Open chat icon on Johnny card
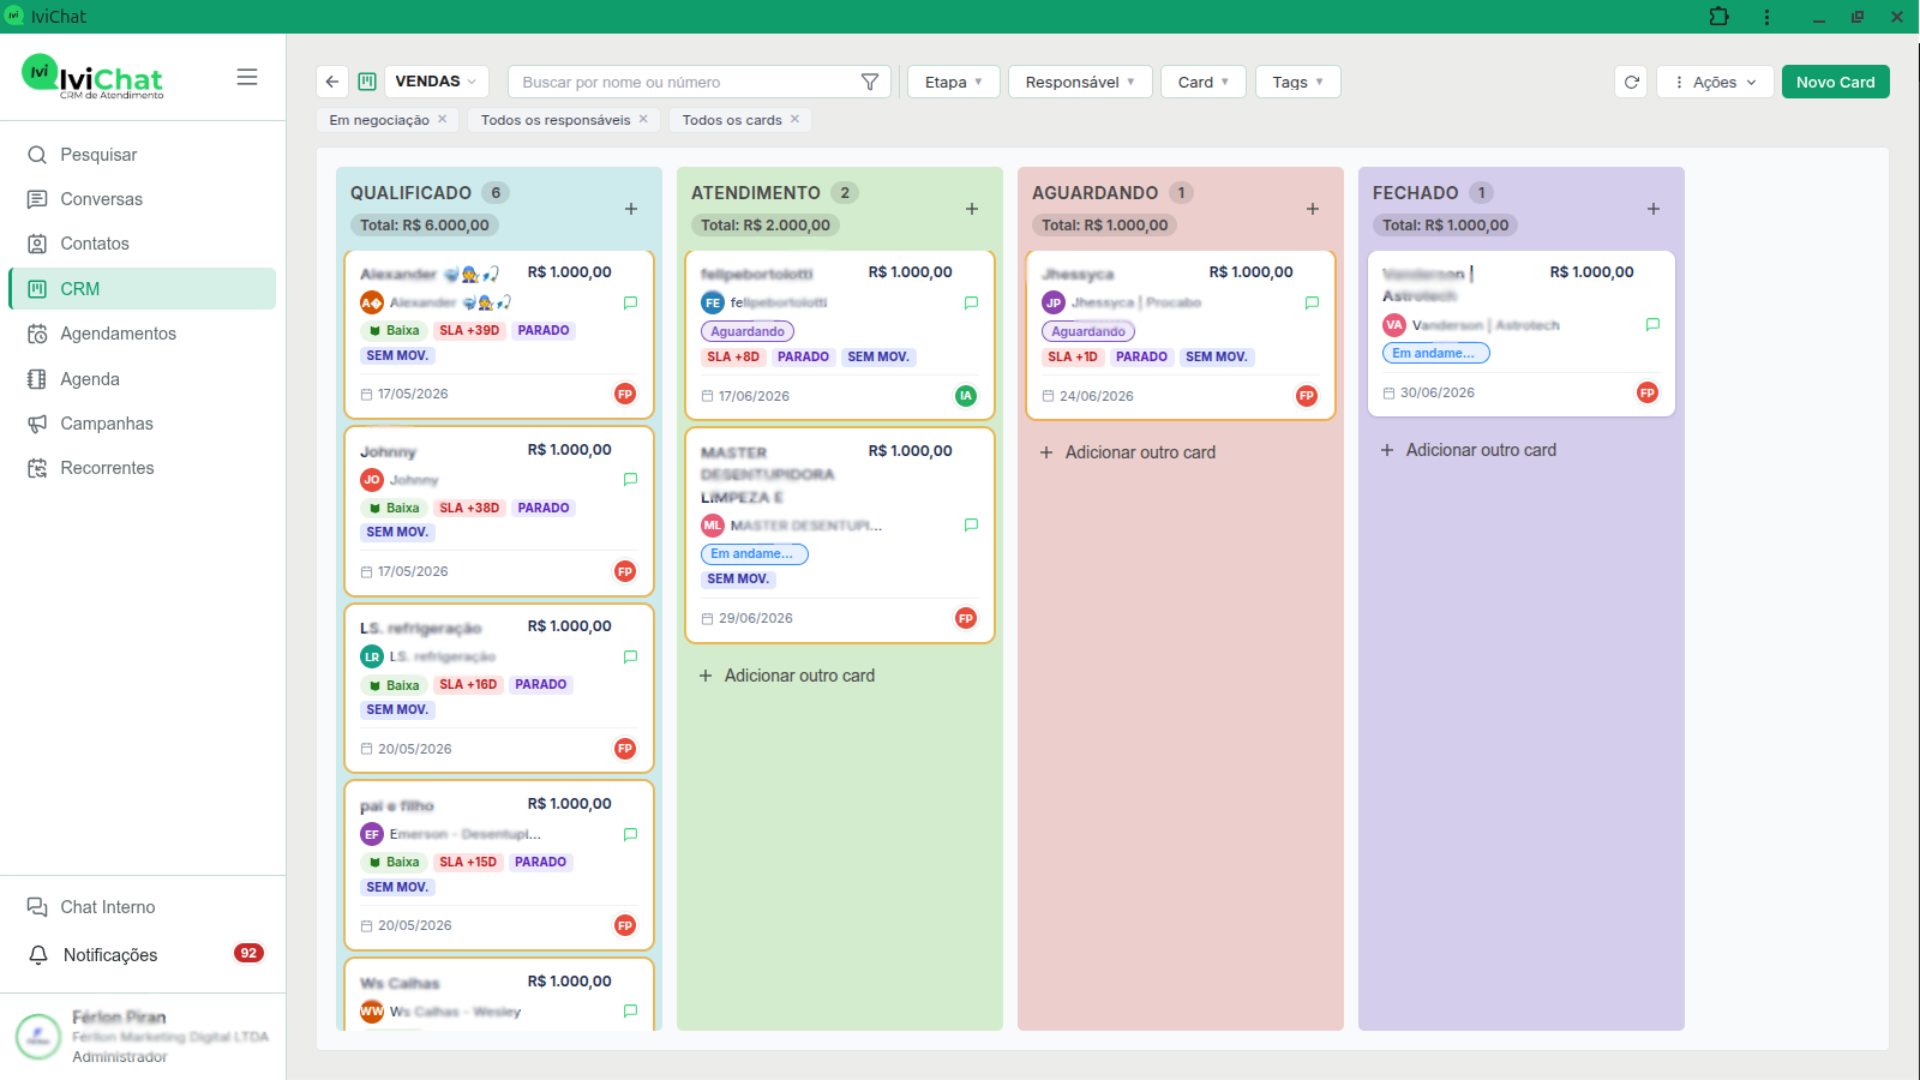 tap(630, 480)
